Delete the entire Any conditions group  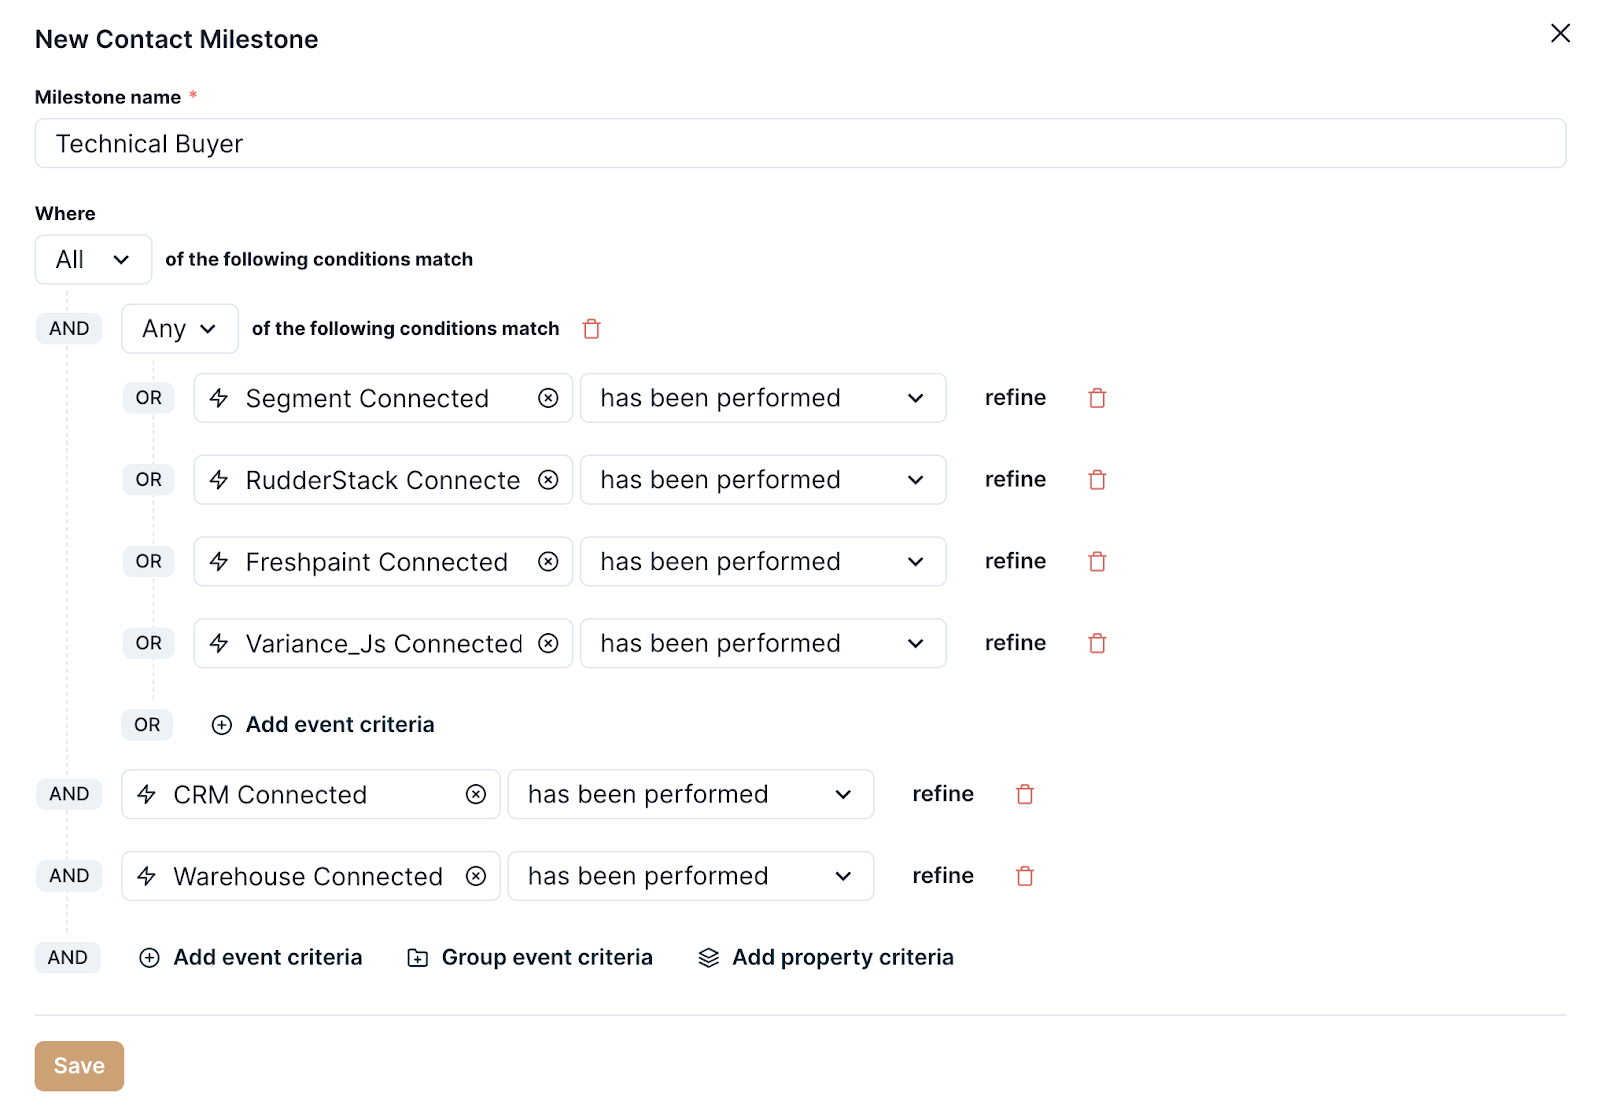tap(591, 329)
